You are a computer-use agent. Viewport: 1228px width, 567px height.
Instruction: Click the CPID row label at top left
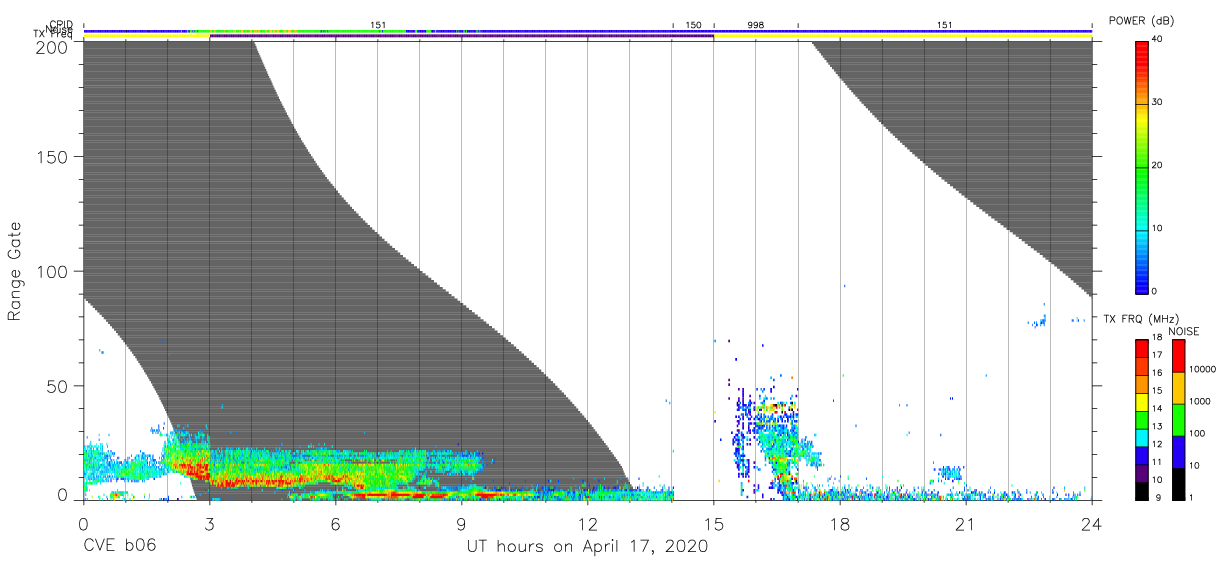click(61, 24)
